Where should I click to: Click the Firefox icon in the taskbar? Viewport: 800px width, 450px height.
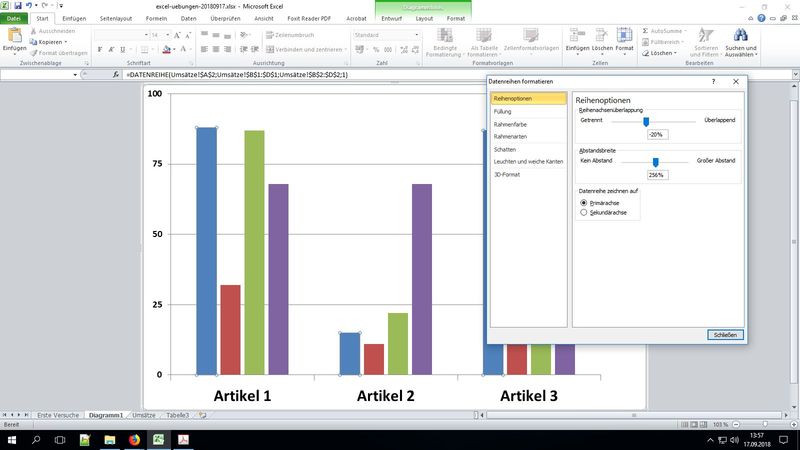coord(134,440)
